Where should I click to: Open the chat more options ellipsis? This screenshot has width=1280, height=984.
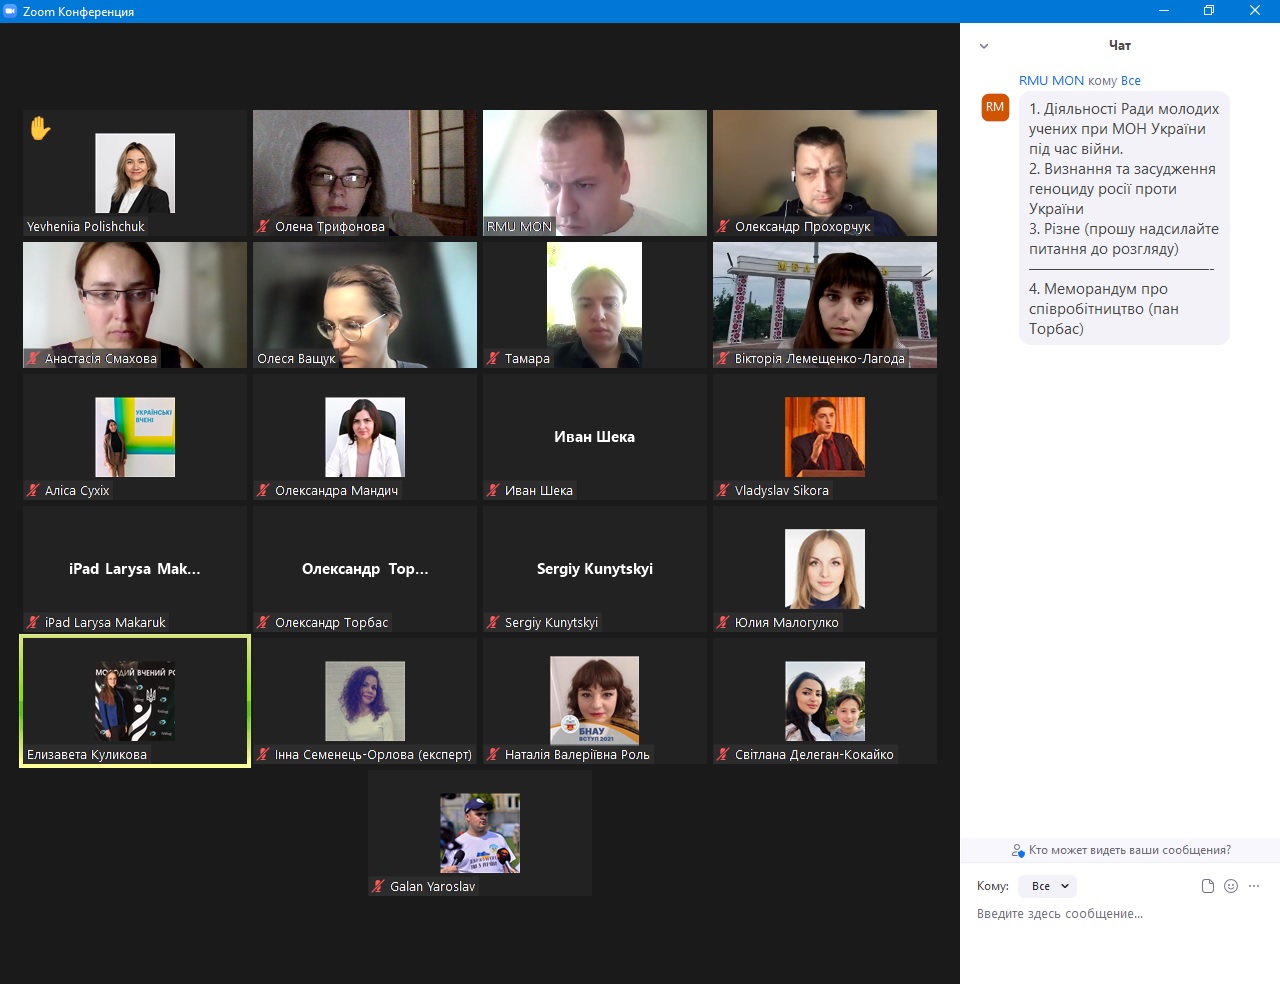[1254, 886]
